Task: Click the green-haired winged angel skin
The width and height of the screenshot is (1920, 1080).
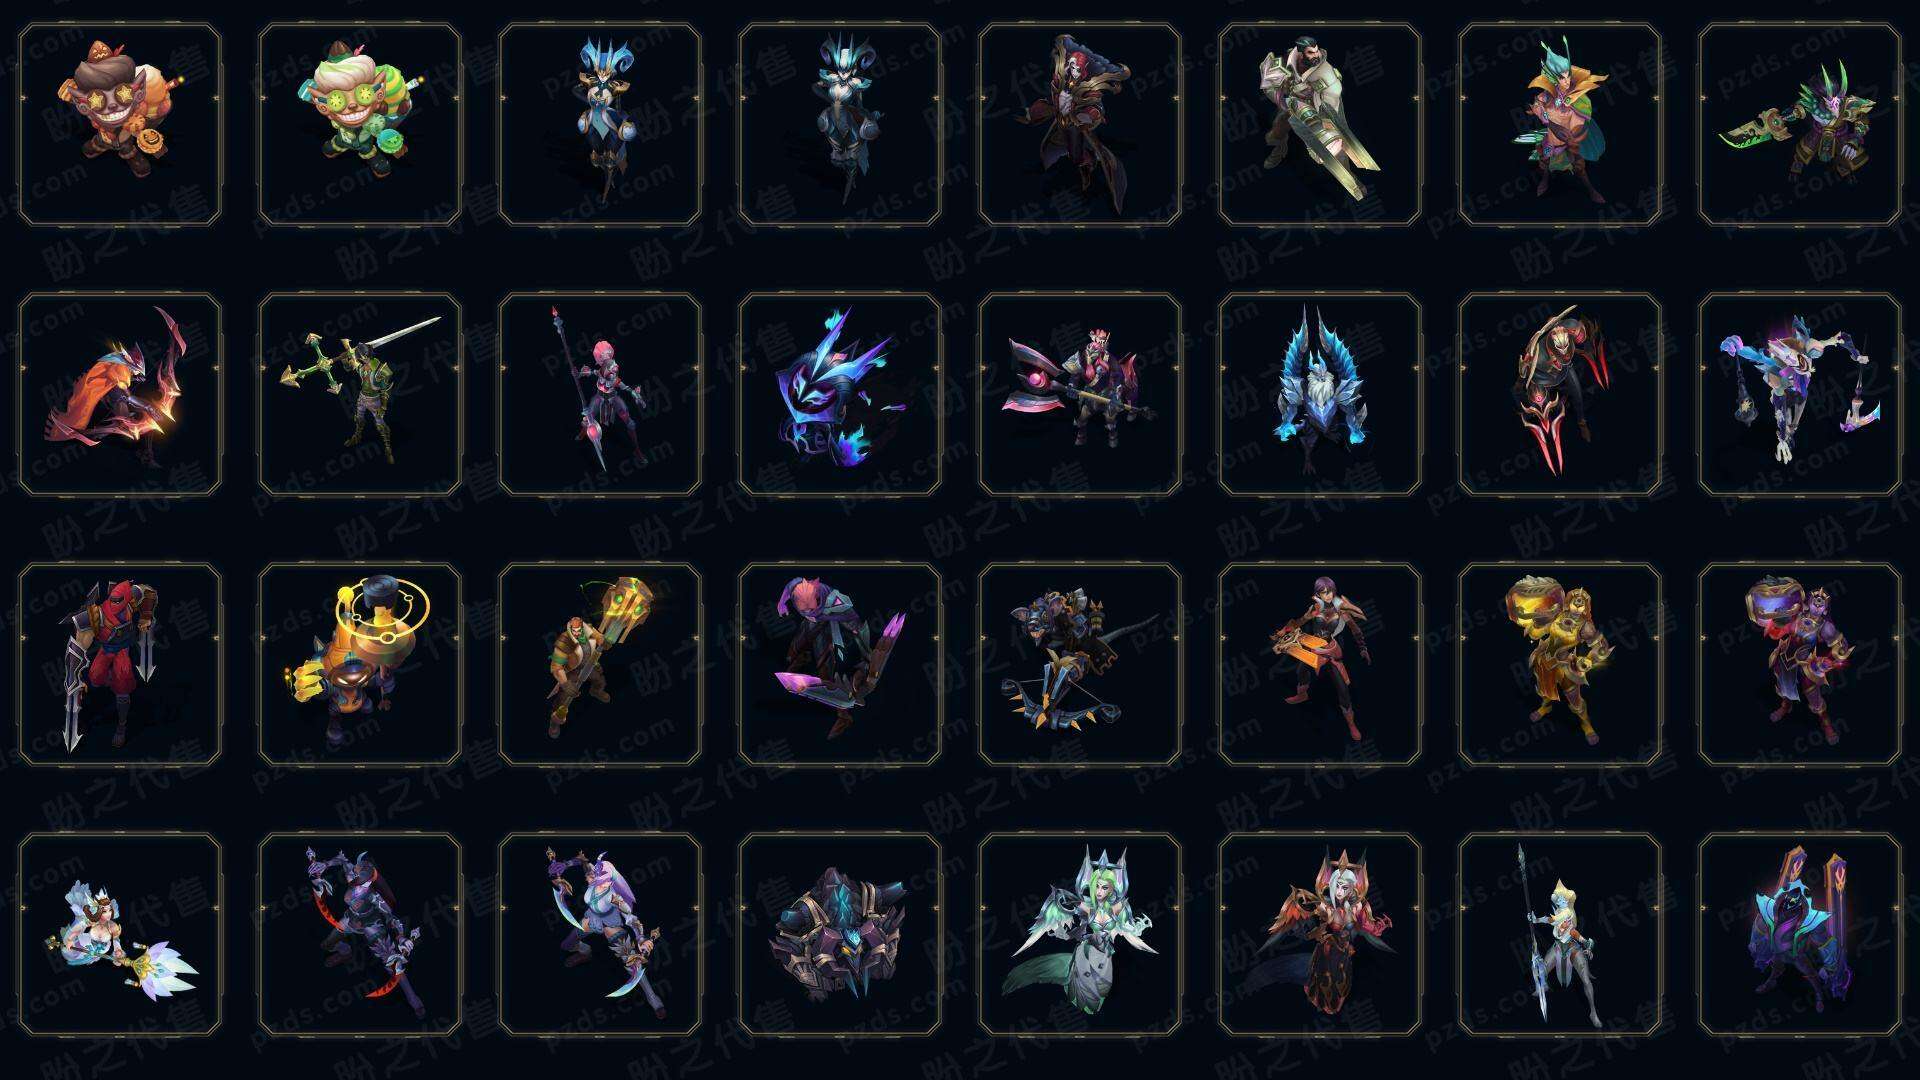Action: tap(1080, 934)
